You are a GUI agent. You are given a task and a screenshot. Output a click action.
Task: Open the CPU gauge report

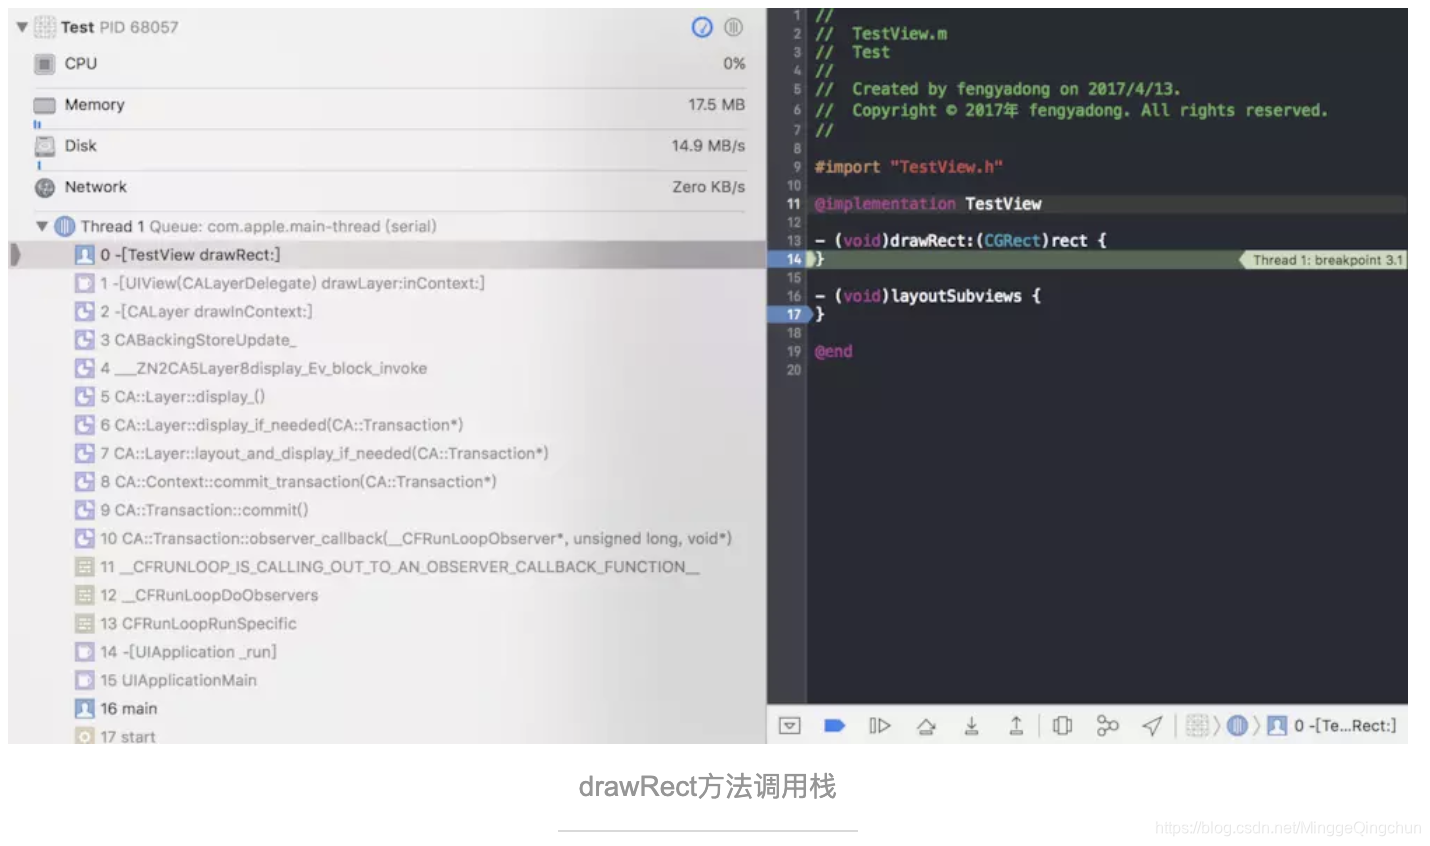point(388,64)
